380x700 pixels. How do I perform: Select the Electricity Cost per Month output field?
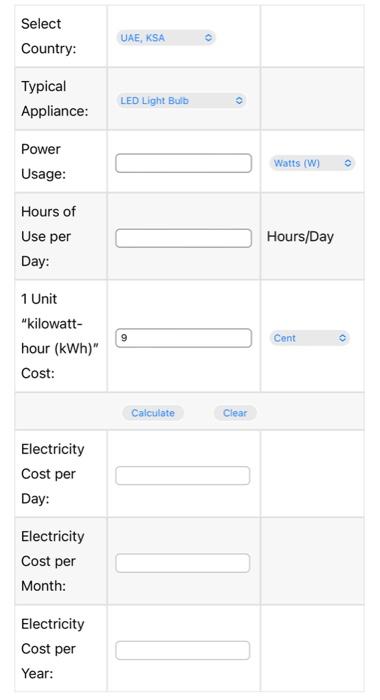183,563
